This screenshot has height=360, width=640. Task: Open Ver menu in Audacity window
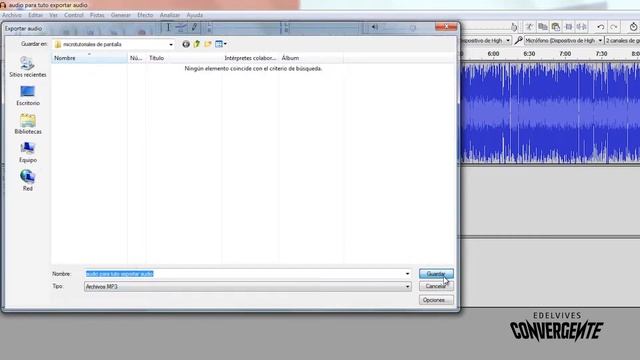click(x=53, y=15)
